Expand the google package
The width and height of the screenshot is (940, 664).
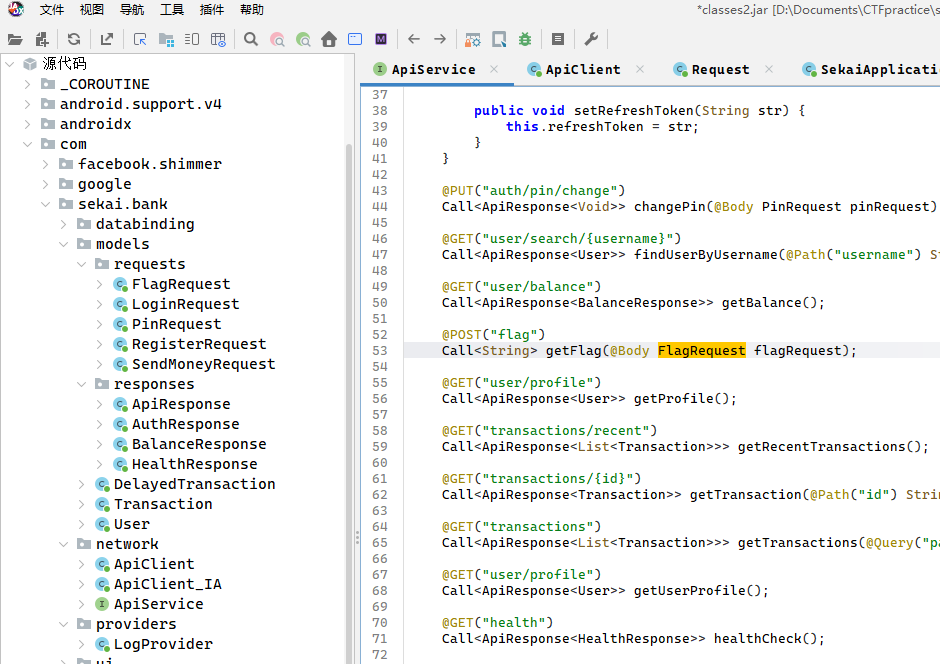point(46,184)
